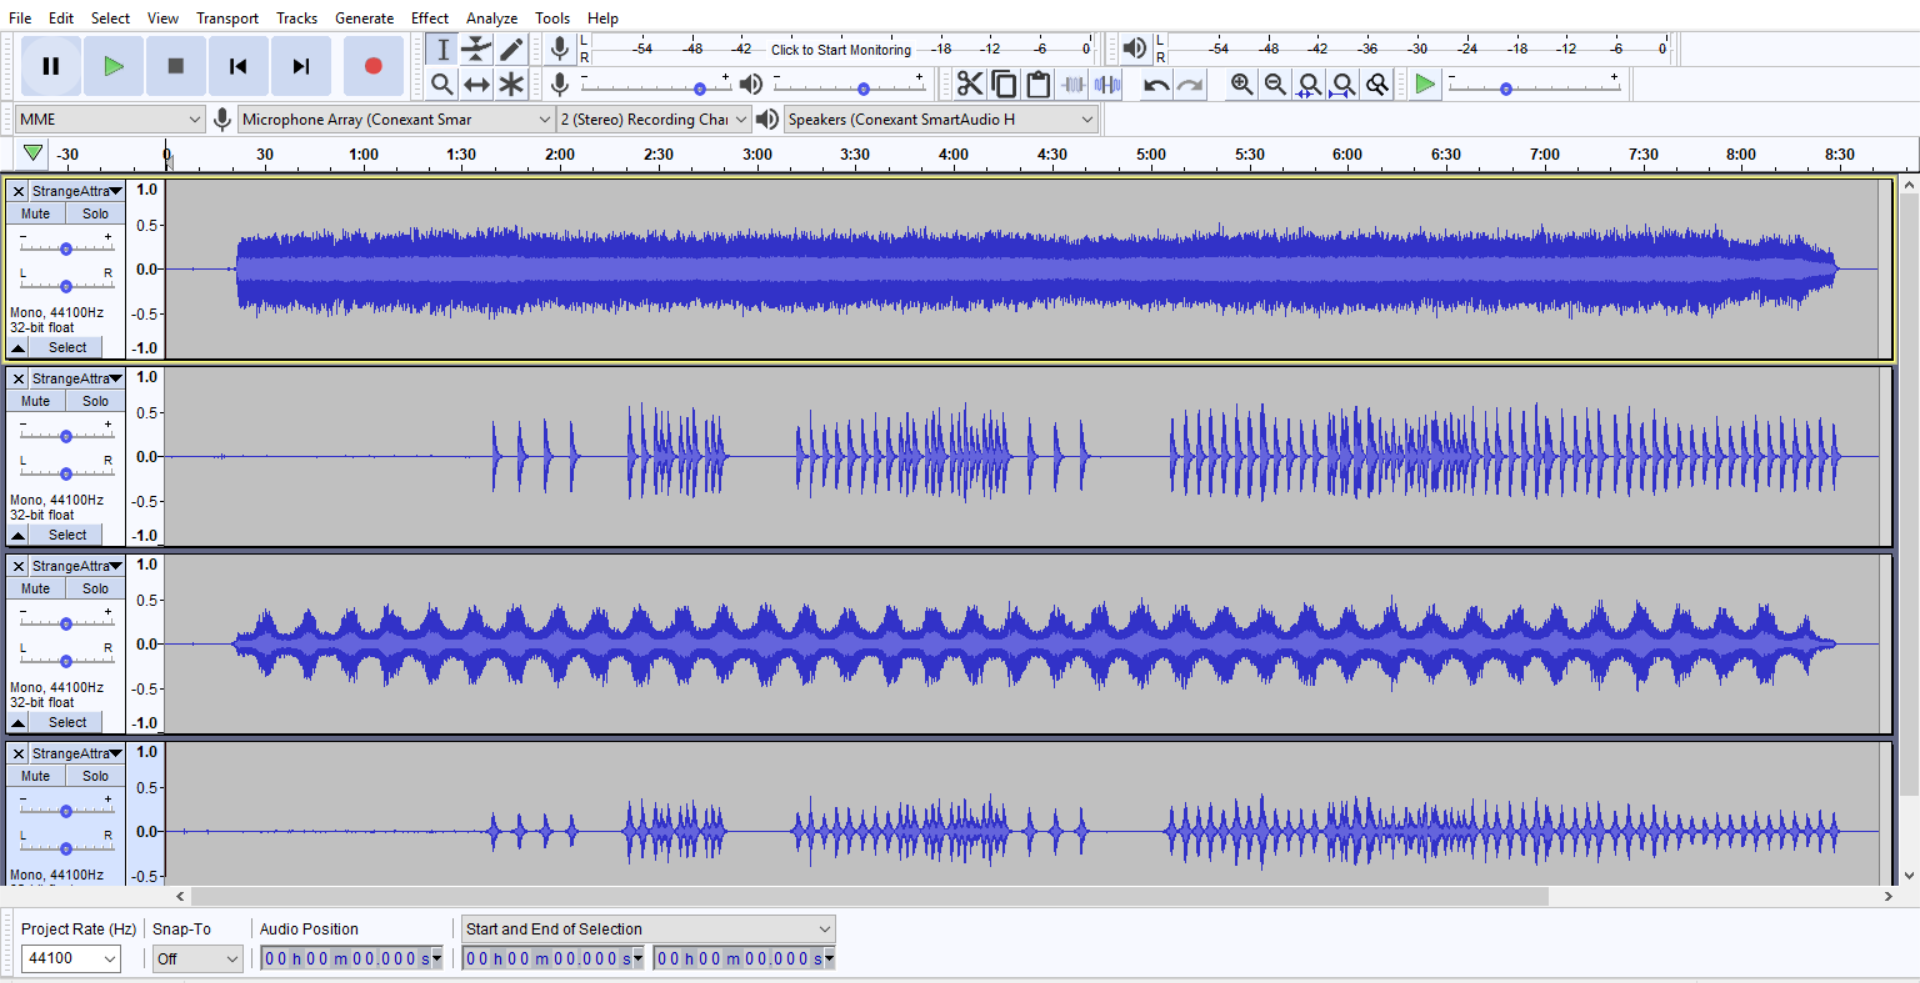The image size is (1920, 983).
Task: Start playback with the Play button
Action: click(113, 66)
